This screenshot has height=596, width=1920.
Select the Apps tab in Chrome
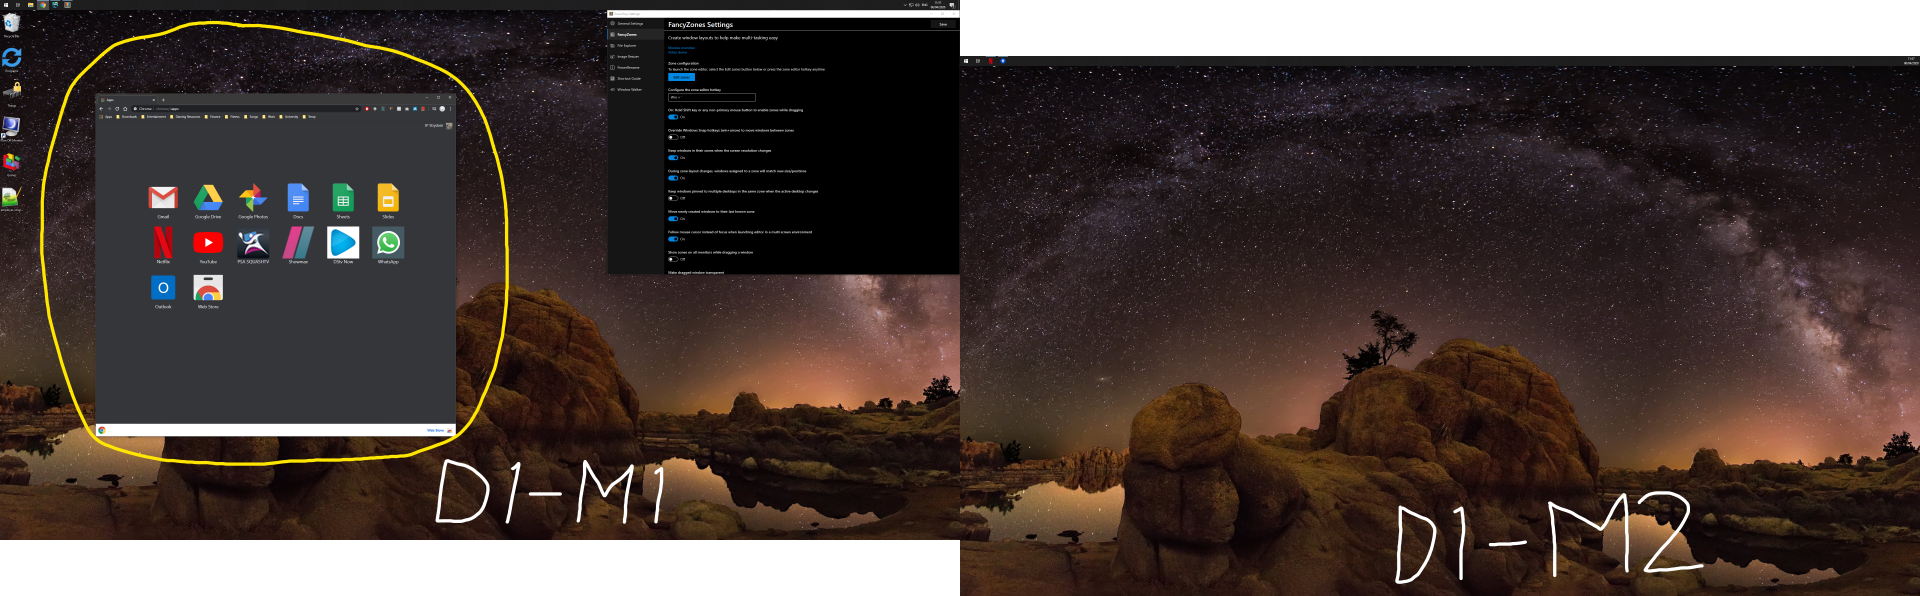tap(127, 100)
